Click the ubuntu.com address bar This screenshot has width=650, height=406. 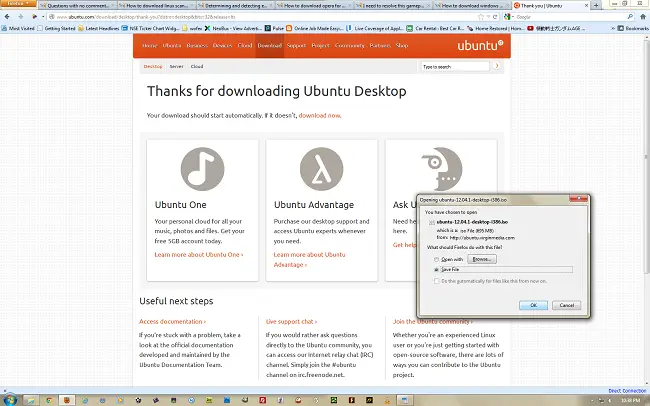click(265, 17)
